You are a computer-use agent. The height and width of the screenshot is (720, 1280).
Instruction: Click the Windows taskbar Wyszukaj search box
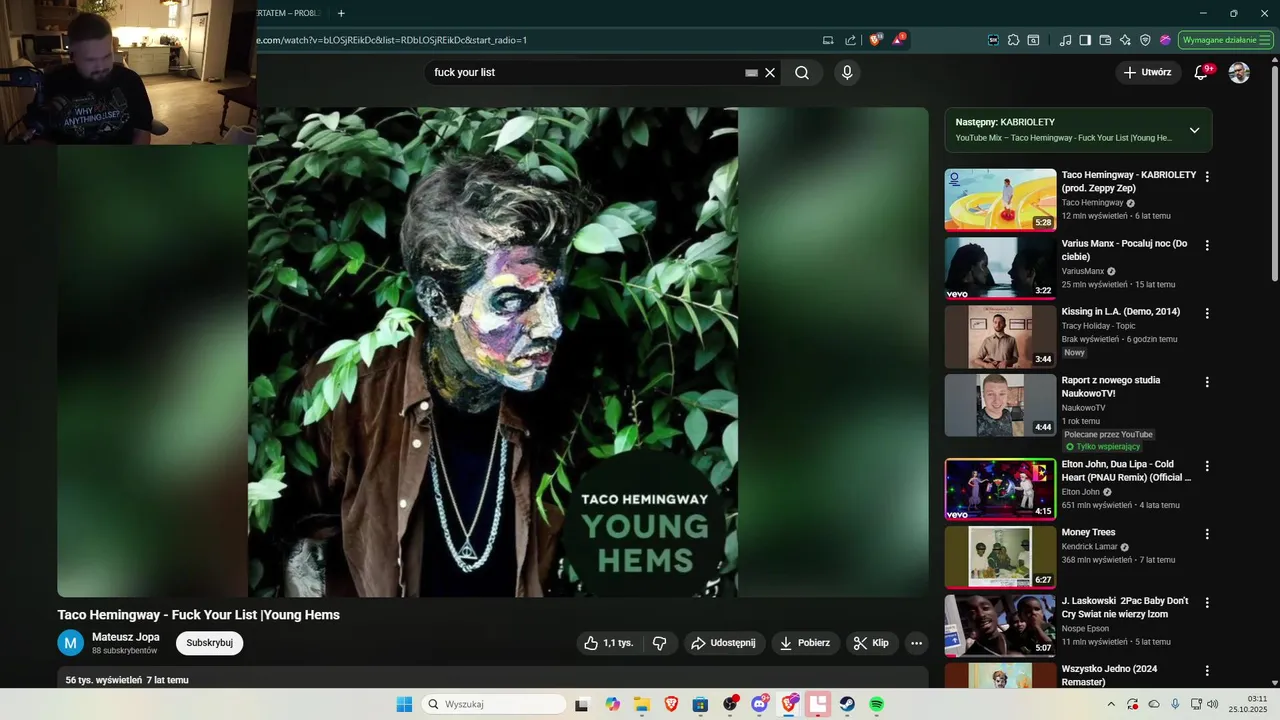point(494,704)
